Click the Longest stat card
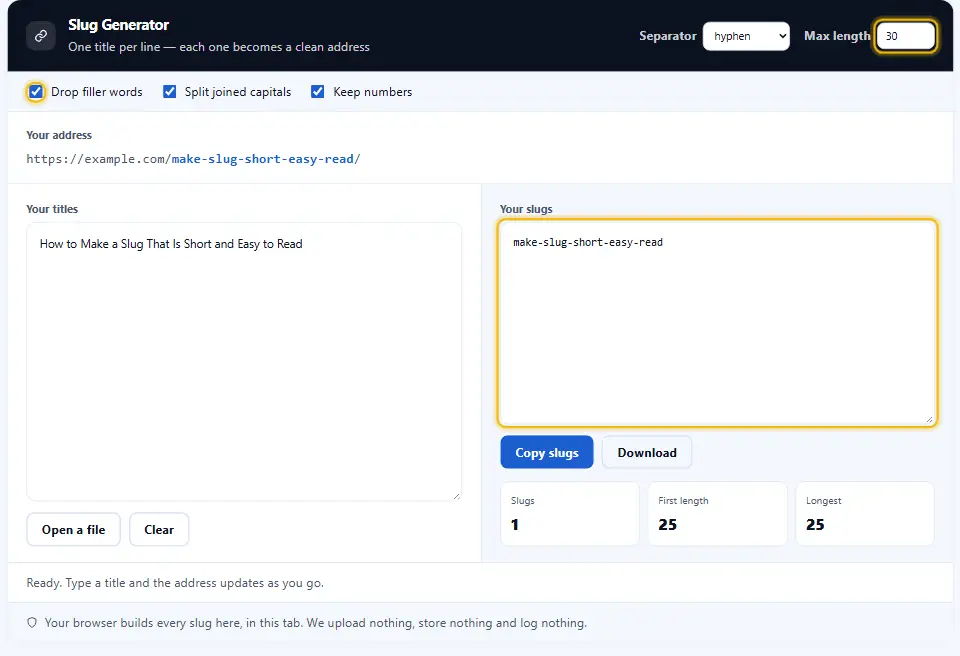This screenshot has width=960, height=656. (x=865, y=514)
